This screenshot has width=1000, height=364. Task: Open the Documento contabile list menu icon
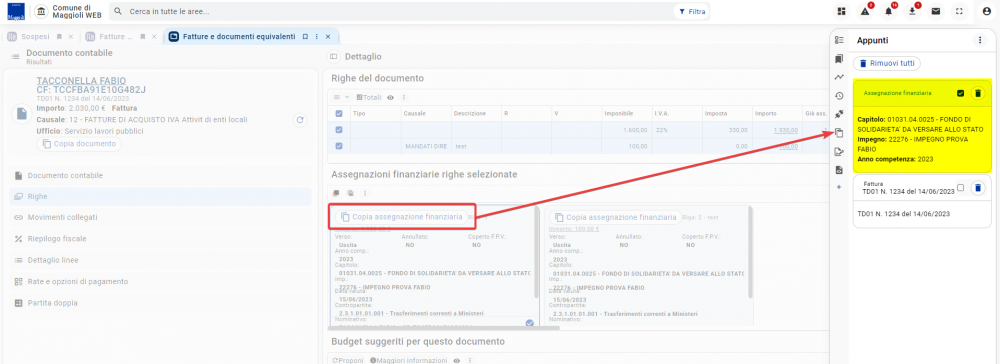tap(15, 57)
